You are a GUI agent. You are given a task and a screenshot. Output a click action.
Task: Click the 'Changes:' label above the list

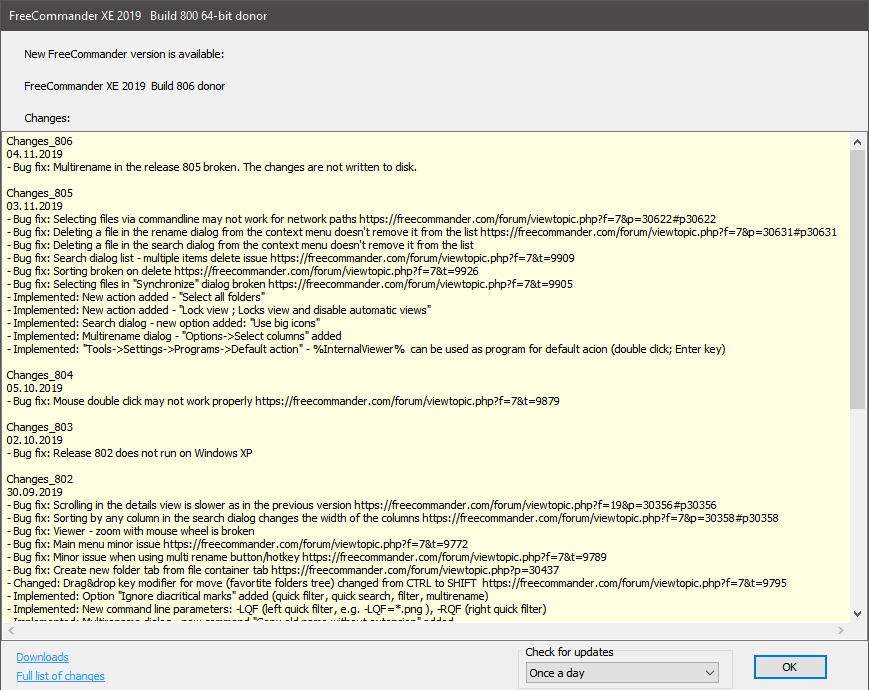coord(47,119)
